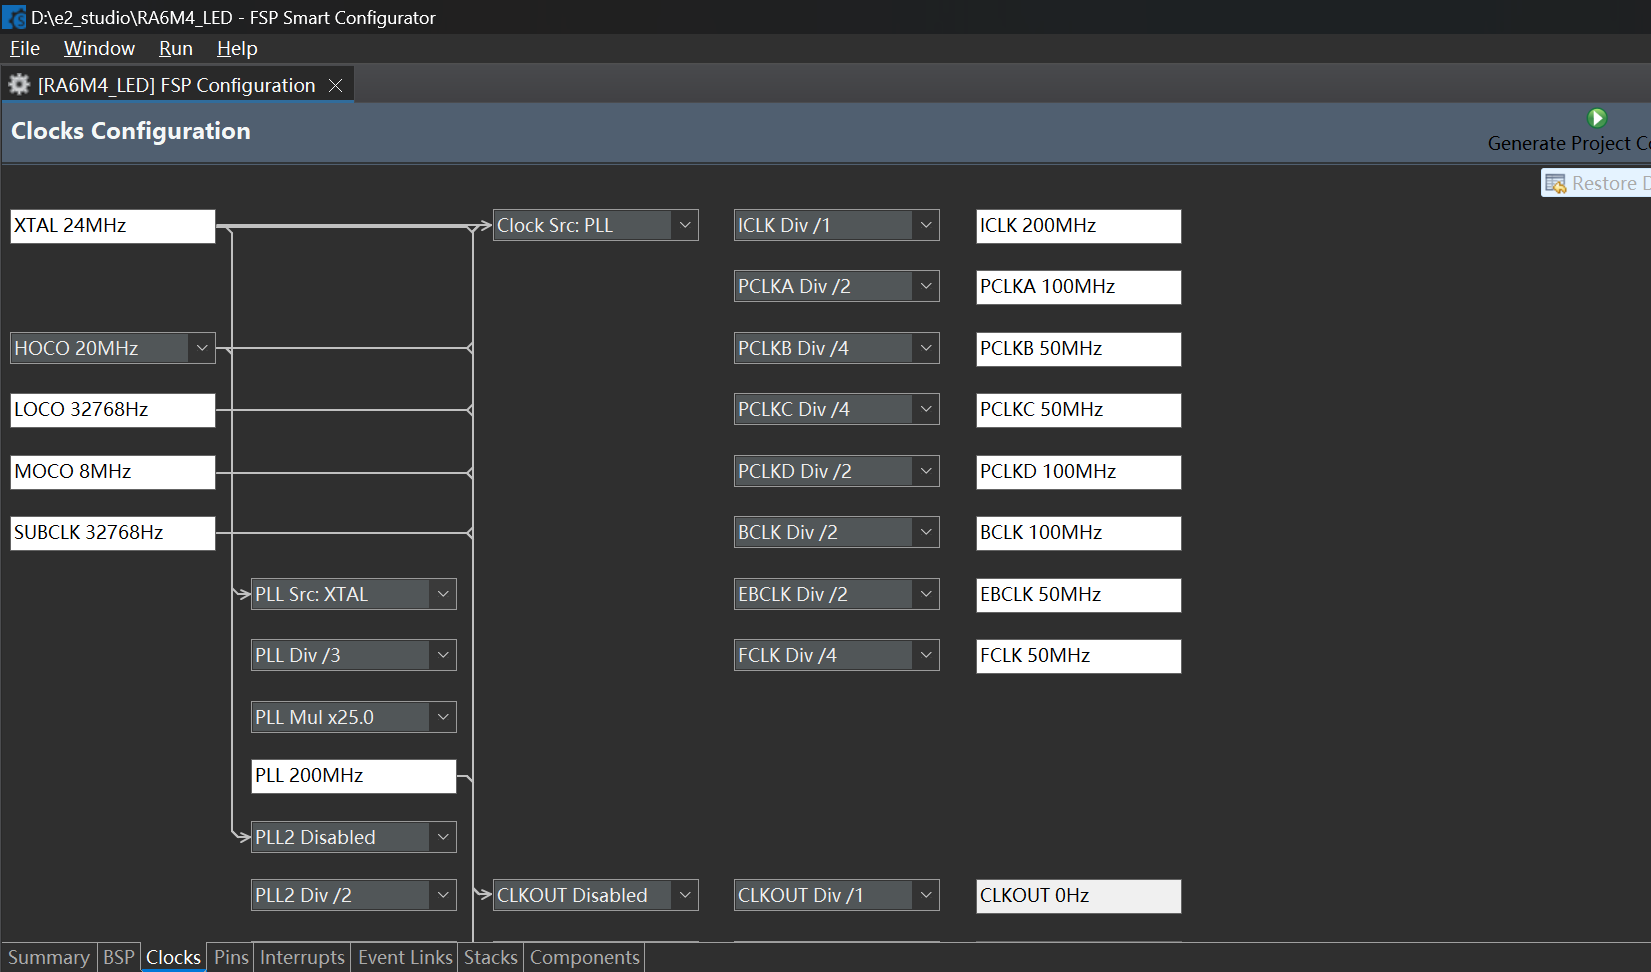This screenshot has height=972, width=1651.
Task: Open the Run menu
Action: [176, 48]
